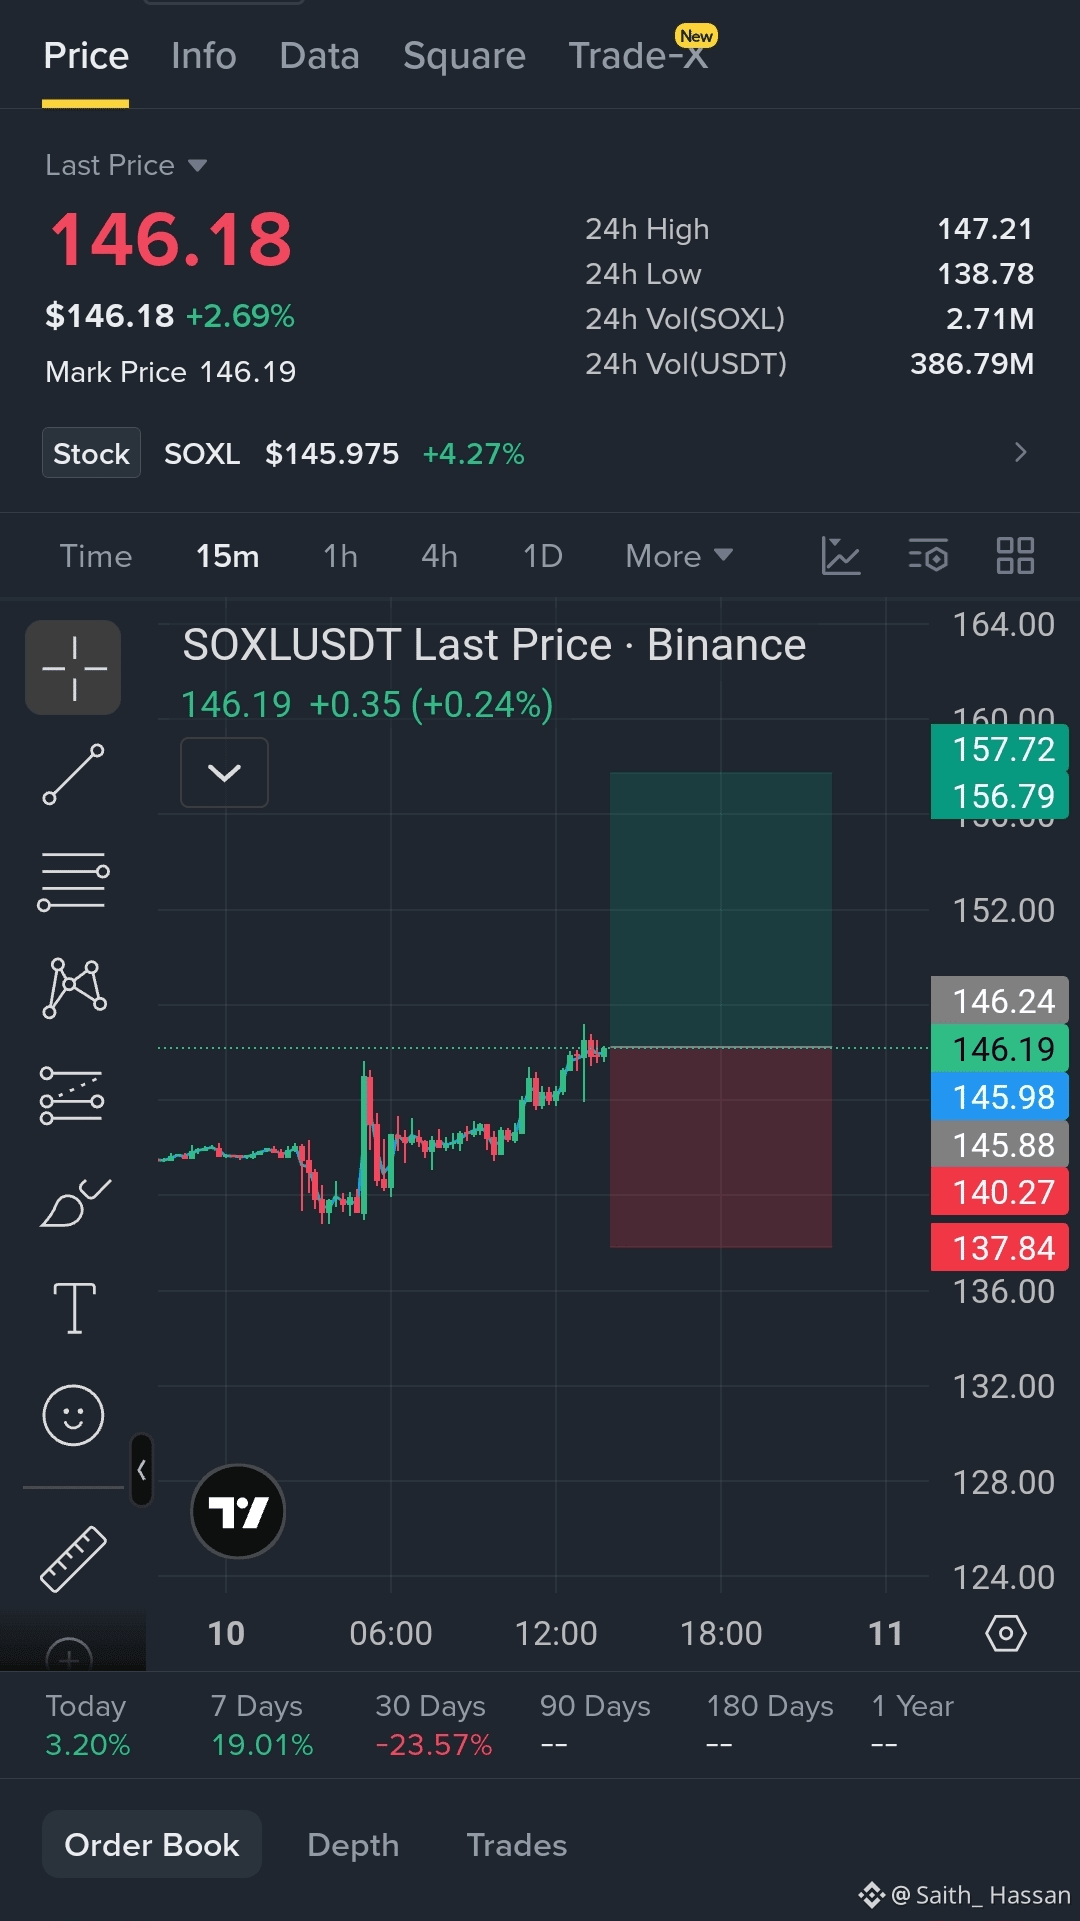Open the Depth tab
The width and height of the screenshot is (1080, 1921).
353,1845
